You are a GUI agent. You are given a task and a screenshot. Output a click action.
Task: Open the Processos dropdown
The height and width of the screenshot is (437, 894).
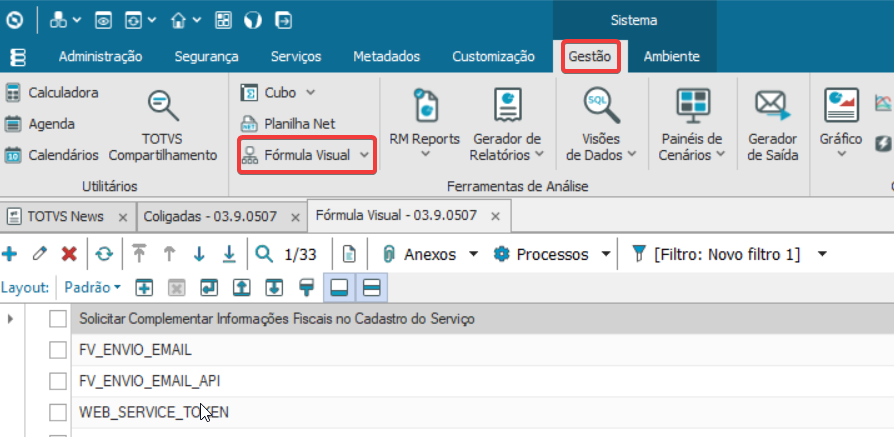click(x=606, y=254)
